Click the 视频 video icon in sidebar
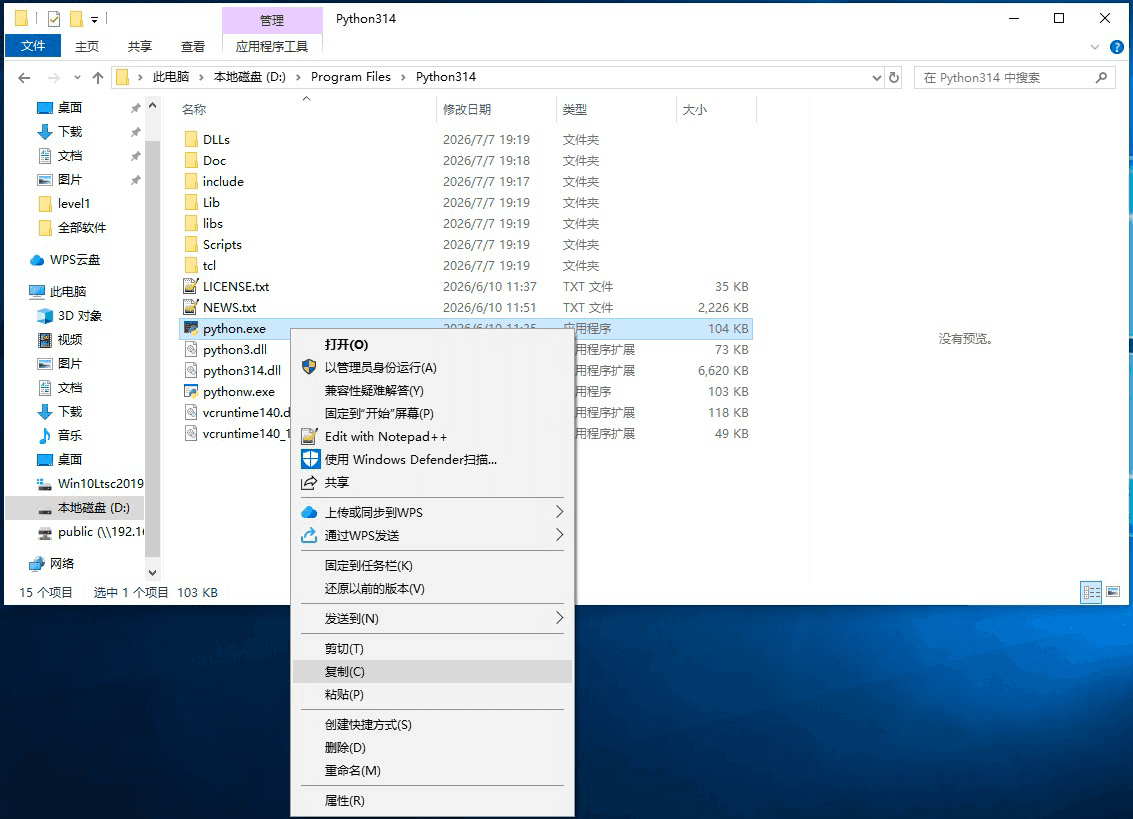The width and height of the screenshot is (1133, 819). tap(45, 340)
